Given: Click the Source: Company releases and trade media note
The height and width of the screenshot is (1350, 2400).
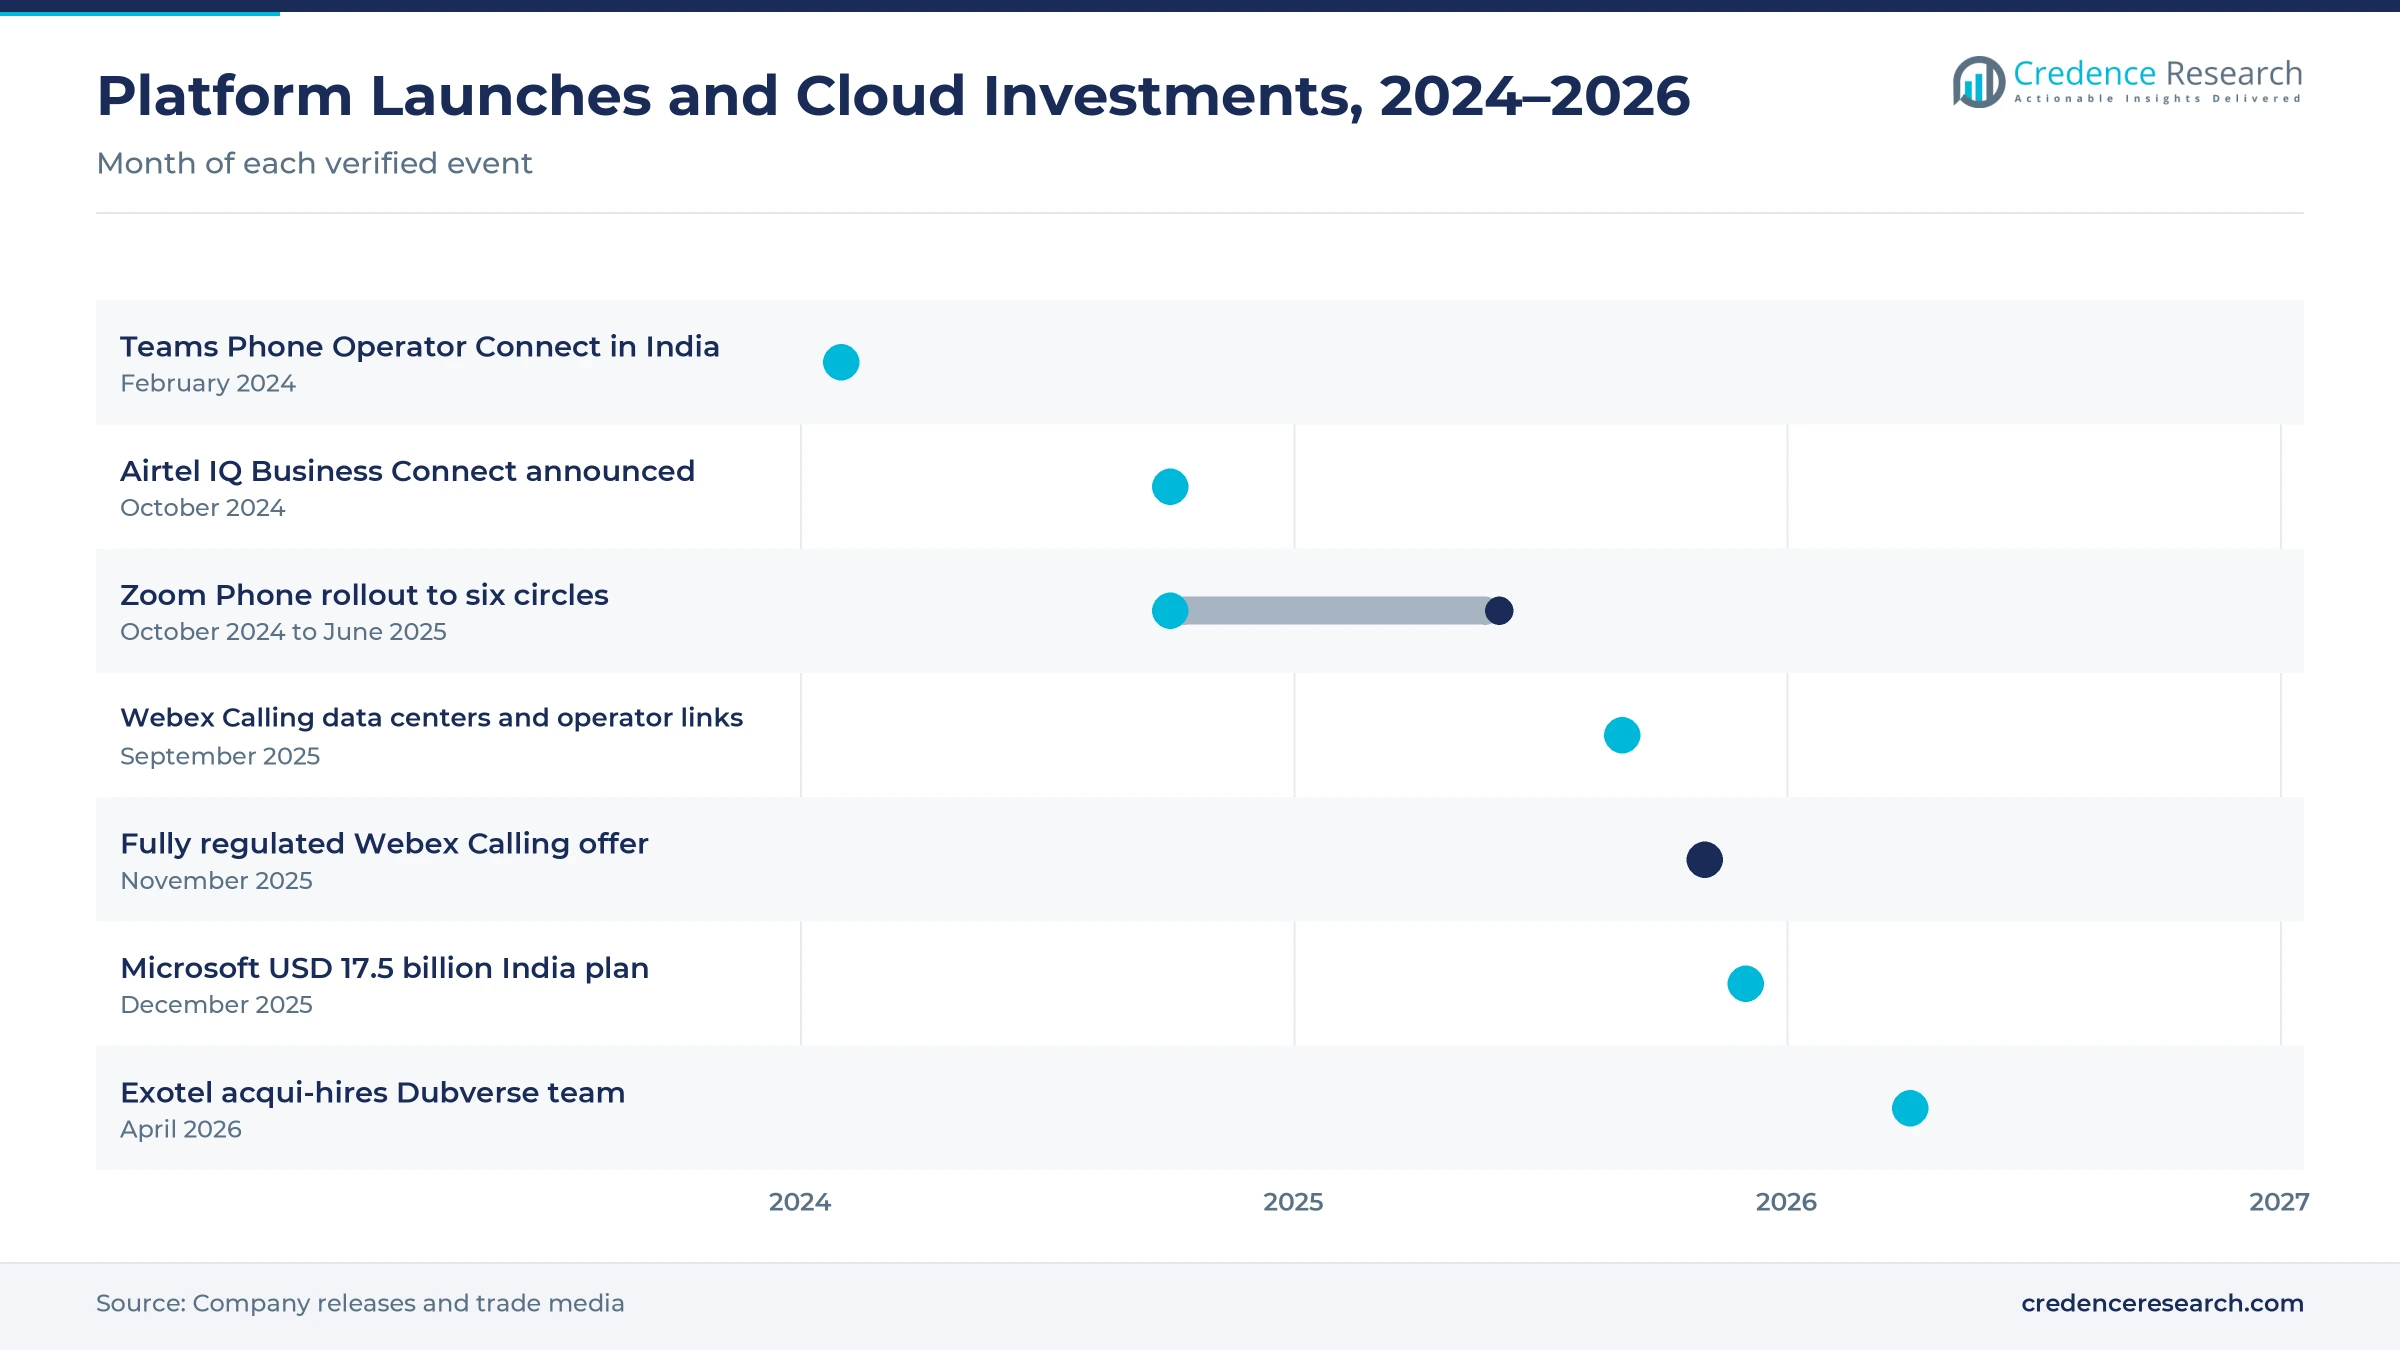Looking at the screenshot, I should click(360, 1303).
